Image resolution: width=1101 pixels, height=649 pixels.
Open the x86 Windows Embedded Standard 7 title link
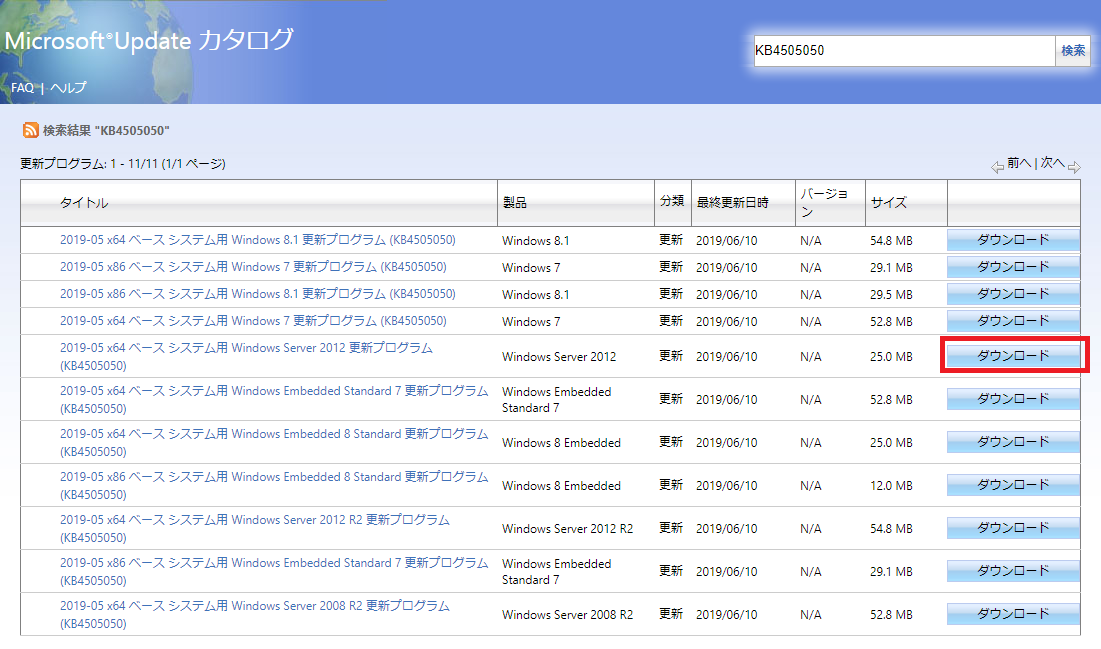(x=274, y=572)
